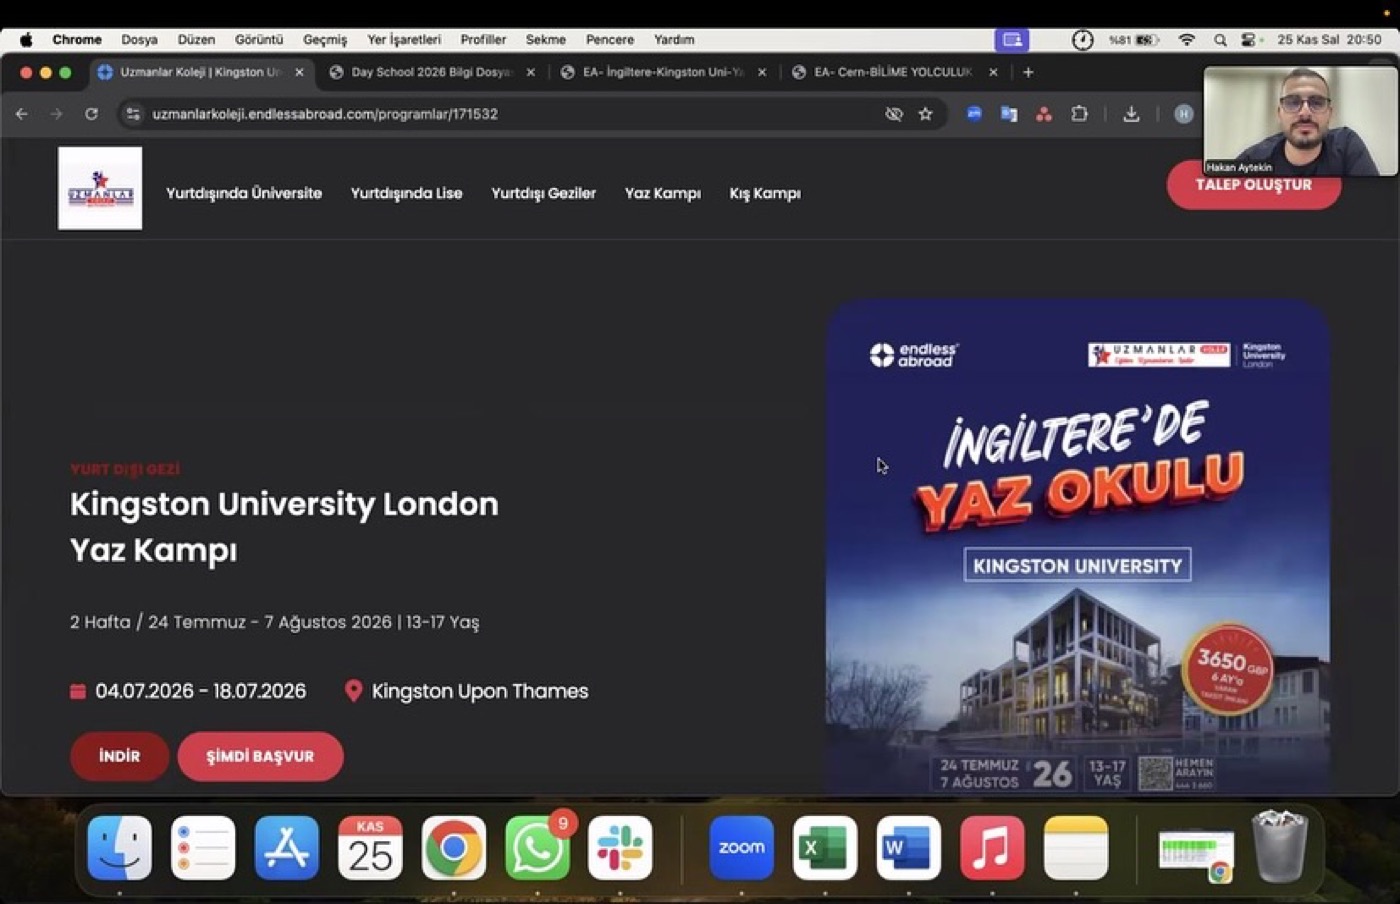Open Düzen menu
1400x904 pixels.
pos(196,40)
